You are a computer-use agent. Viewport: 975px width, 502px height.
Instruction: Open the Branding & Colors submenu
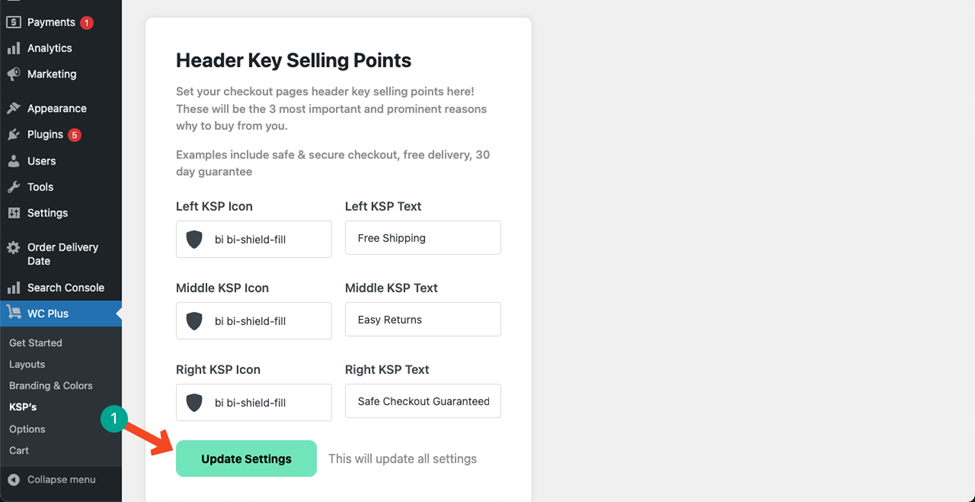point(51,386)
